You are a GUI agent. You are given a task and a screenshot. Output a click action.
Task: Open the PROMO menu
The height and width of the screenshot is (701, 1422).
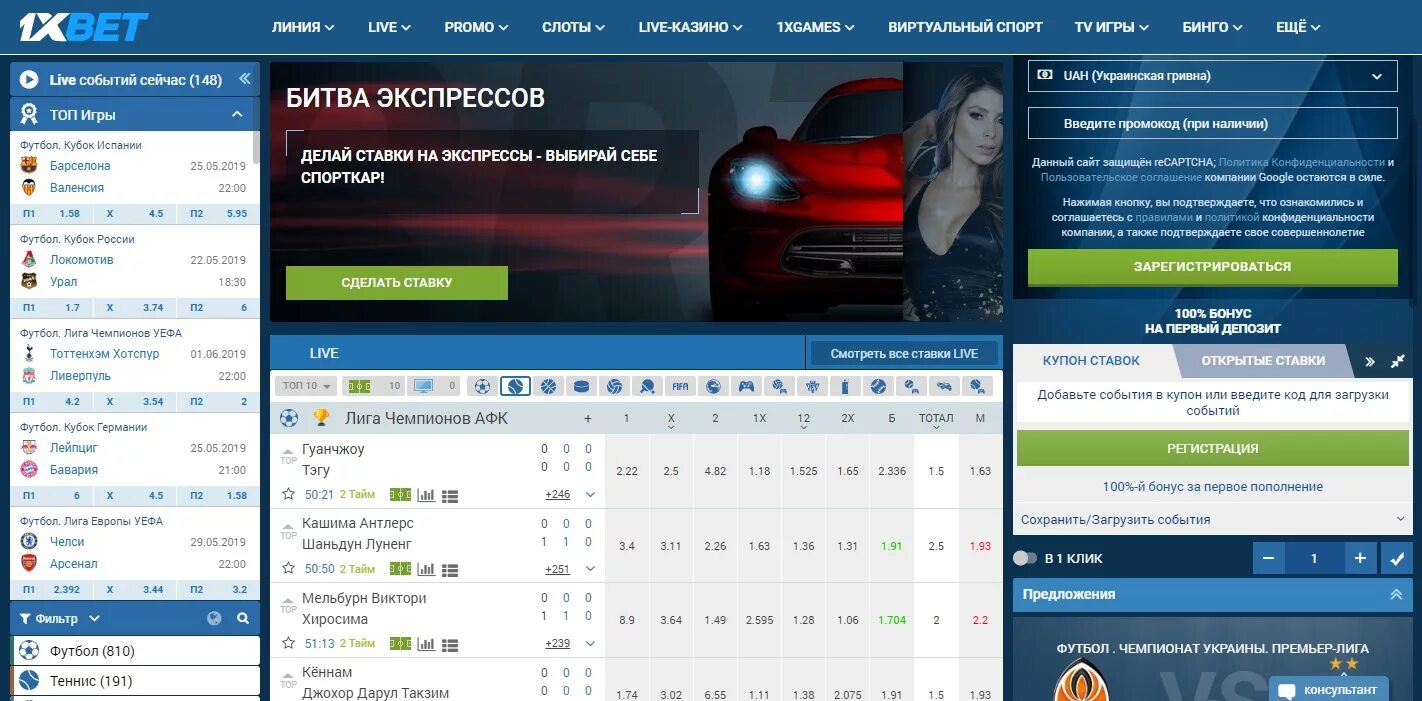(x=477, y=27)
